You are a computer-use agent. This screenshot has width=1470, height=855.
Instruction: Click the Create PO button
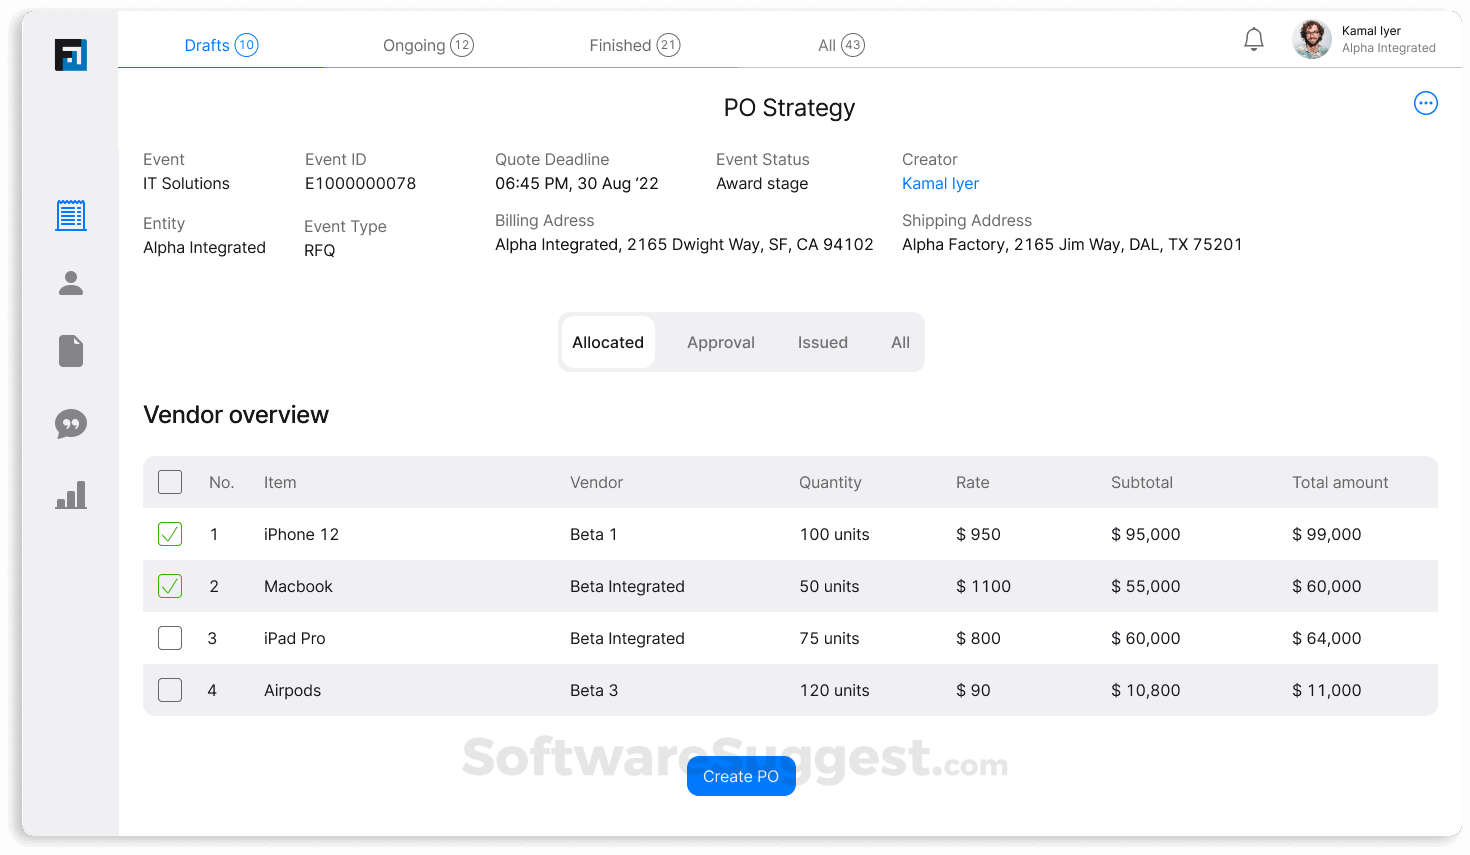tap(741, 776)
